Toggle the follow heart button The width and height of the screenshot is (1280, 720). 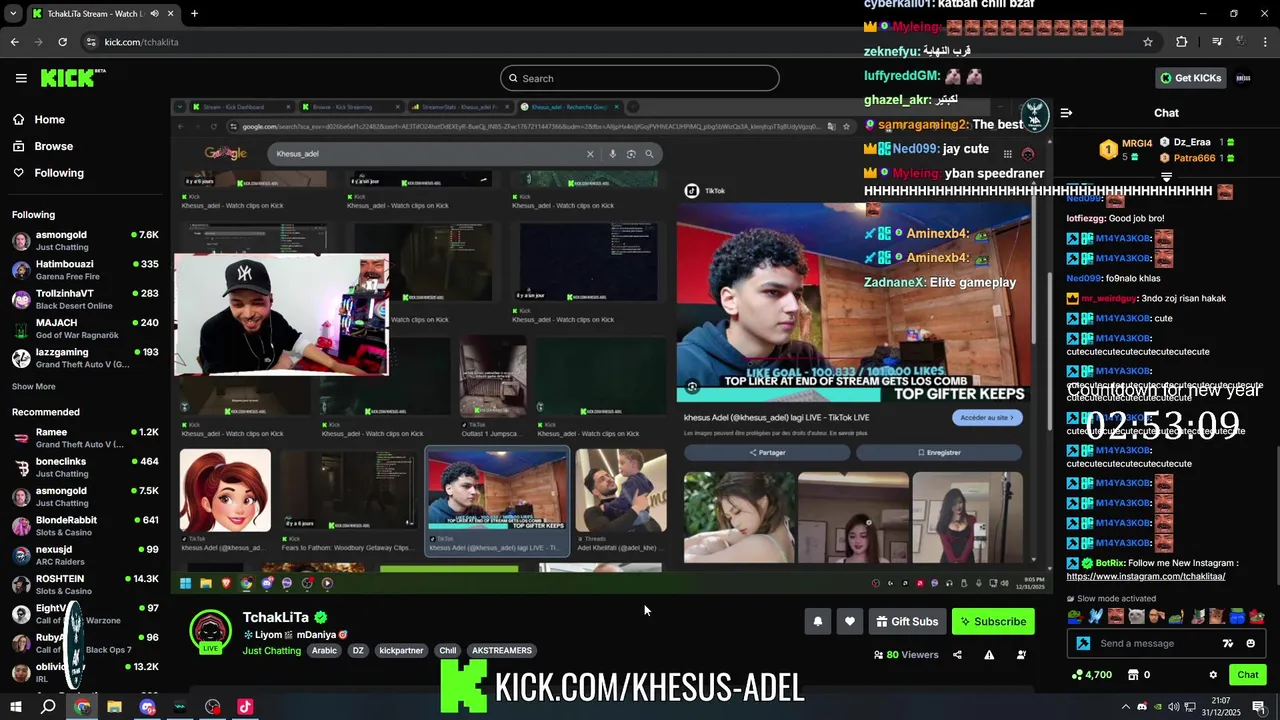click(849, 621)
